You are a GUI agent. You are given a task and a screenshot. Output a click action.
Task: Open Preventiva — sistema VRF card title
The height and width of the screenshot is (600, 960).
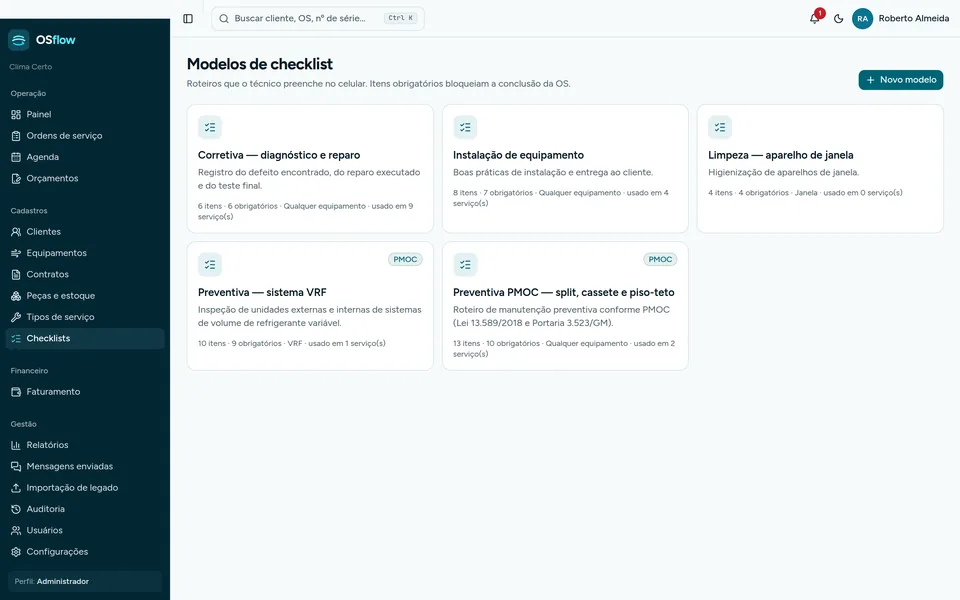[x=262, y=293]
